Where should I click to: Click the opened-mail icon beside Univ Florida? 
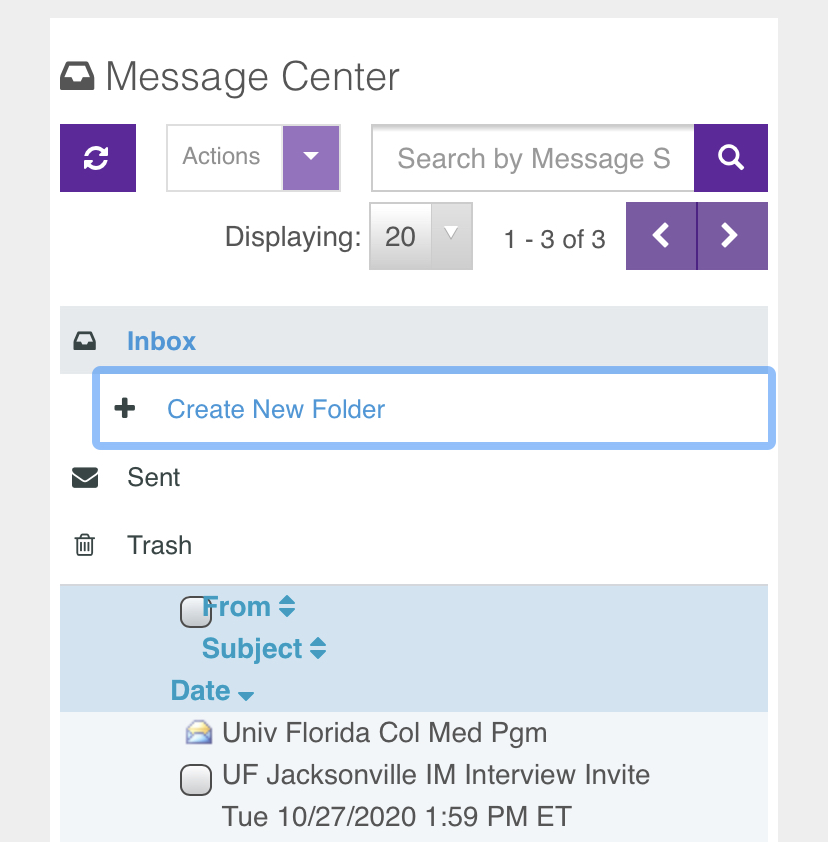tap(199, 733)
